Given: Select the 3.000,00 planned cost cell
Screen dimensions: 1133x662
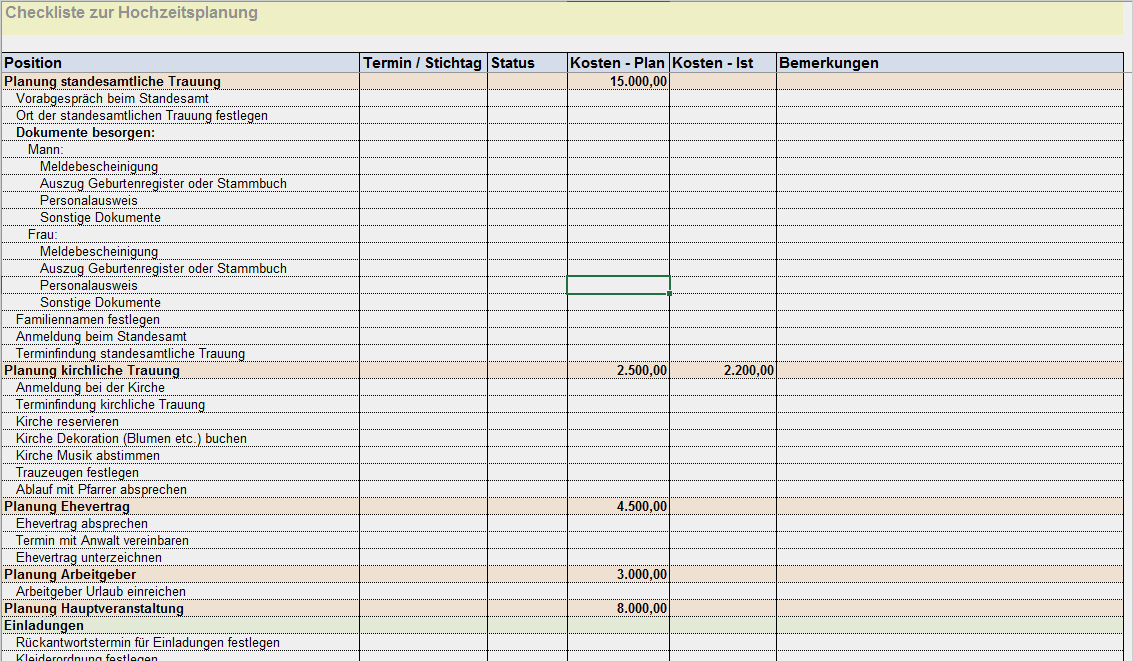Looking at the screenshot, I should (619, 575).
